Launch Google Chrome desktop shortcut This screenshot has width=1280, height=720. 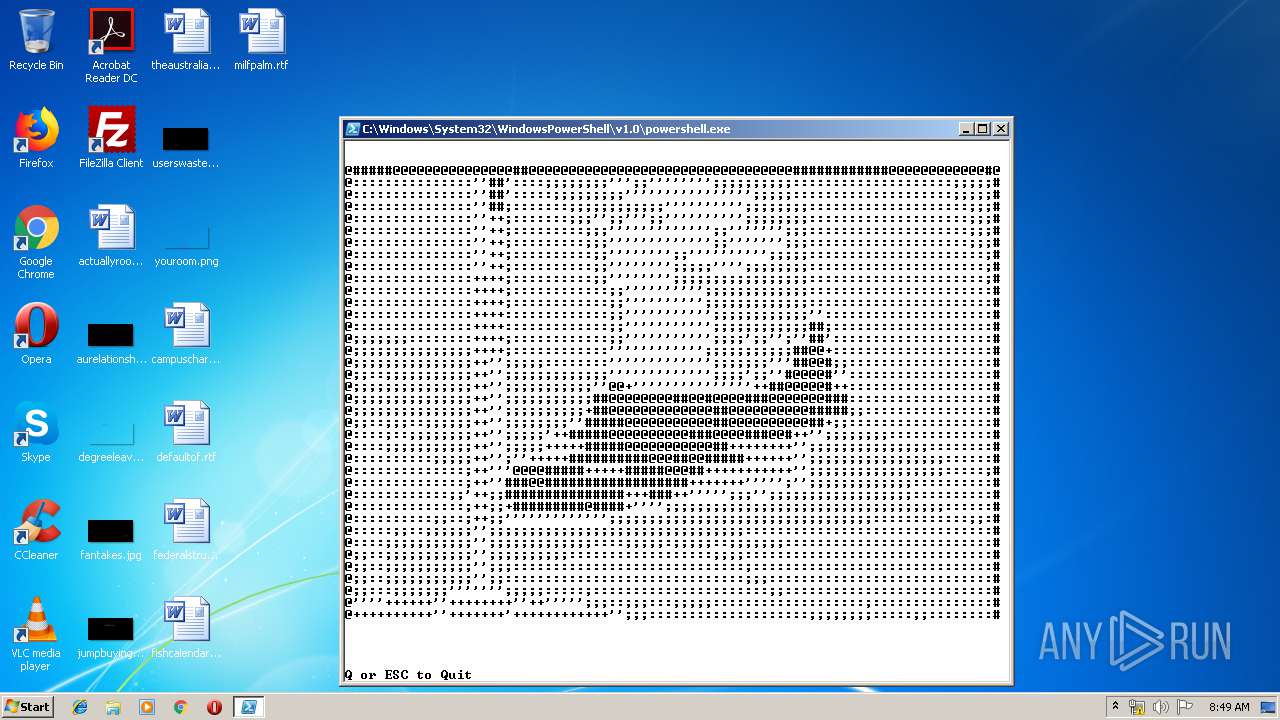click(x=36, y=242)
